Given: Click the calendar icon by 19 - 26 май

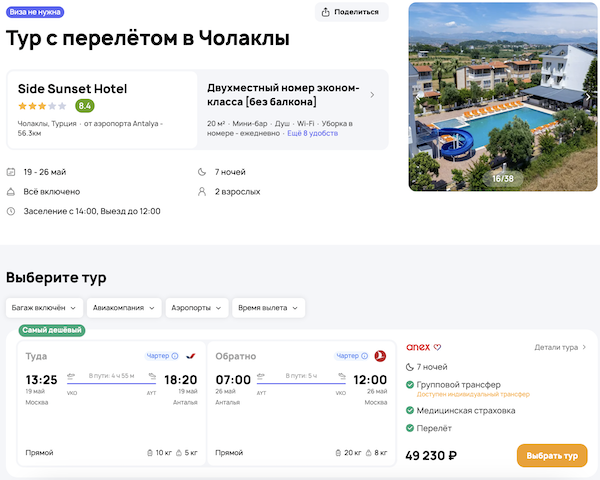Looking at the screenshot, I should [x=11, y=172].
